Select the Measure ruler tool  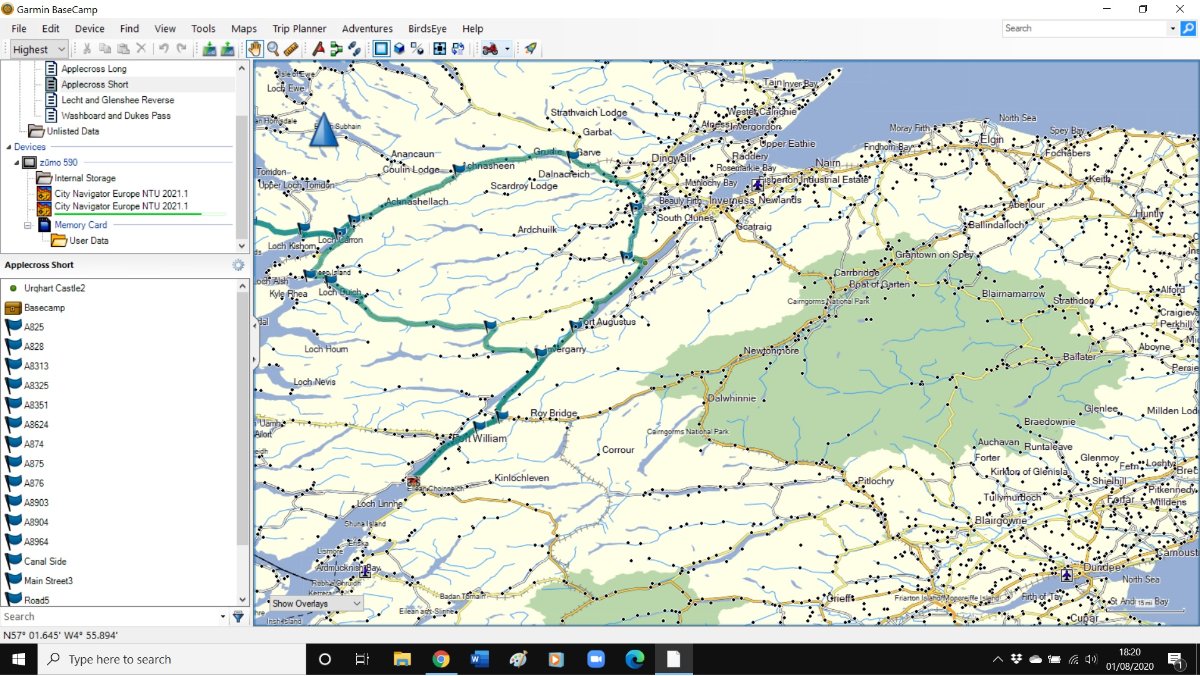290,49
